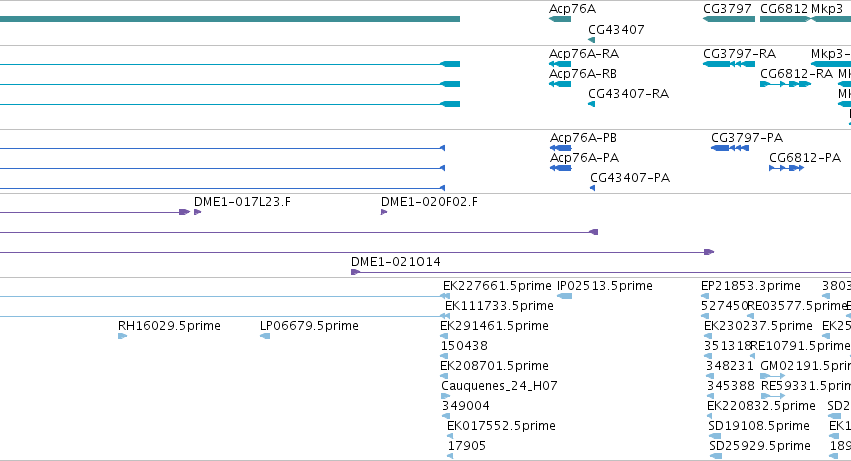Select the Cauquenes_24_H07 feature label

499,386
